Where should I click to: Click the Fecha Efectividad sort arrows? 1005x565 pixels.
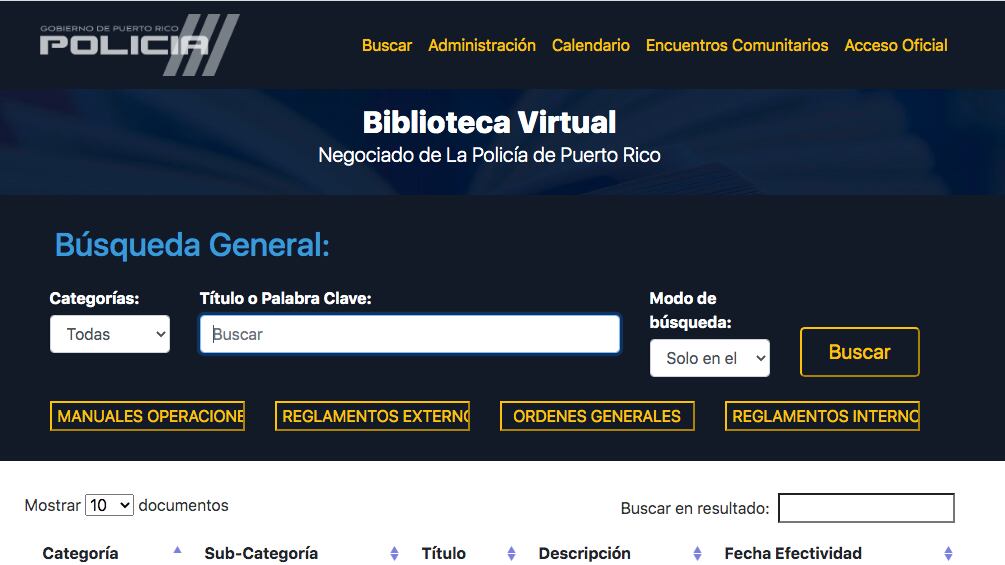tap(947, 553)
